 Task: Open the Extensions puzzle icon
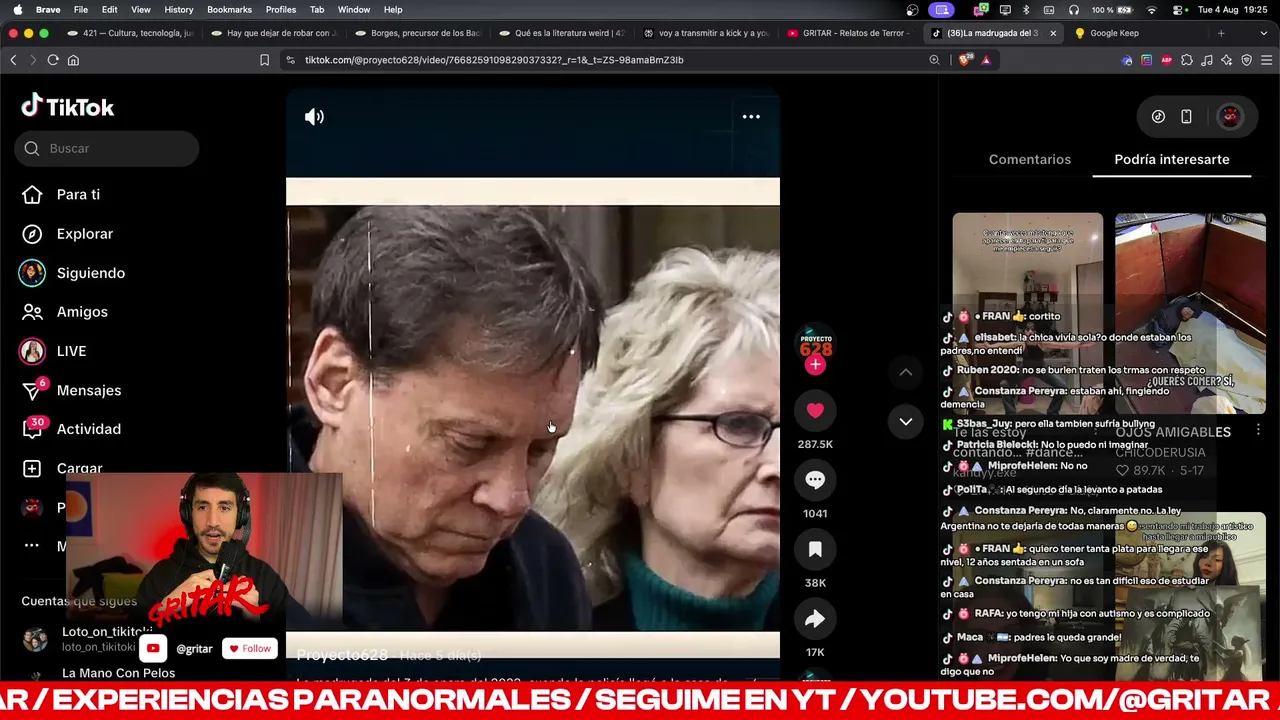tap(1187, 60)
